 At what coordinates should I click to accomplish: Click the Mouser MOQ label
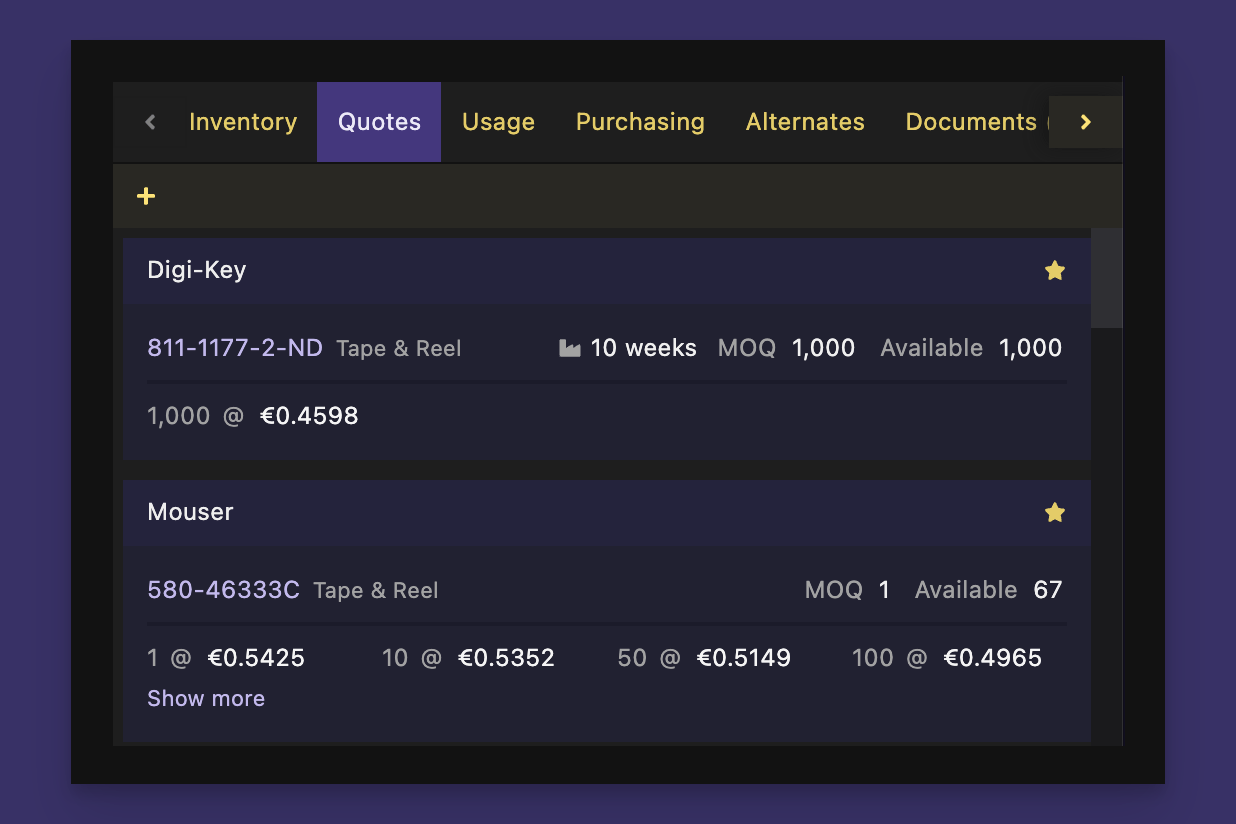coord(834,590)
